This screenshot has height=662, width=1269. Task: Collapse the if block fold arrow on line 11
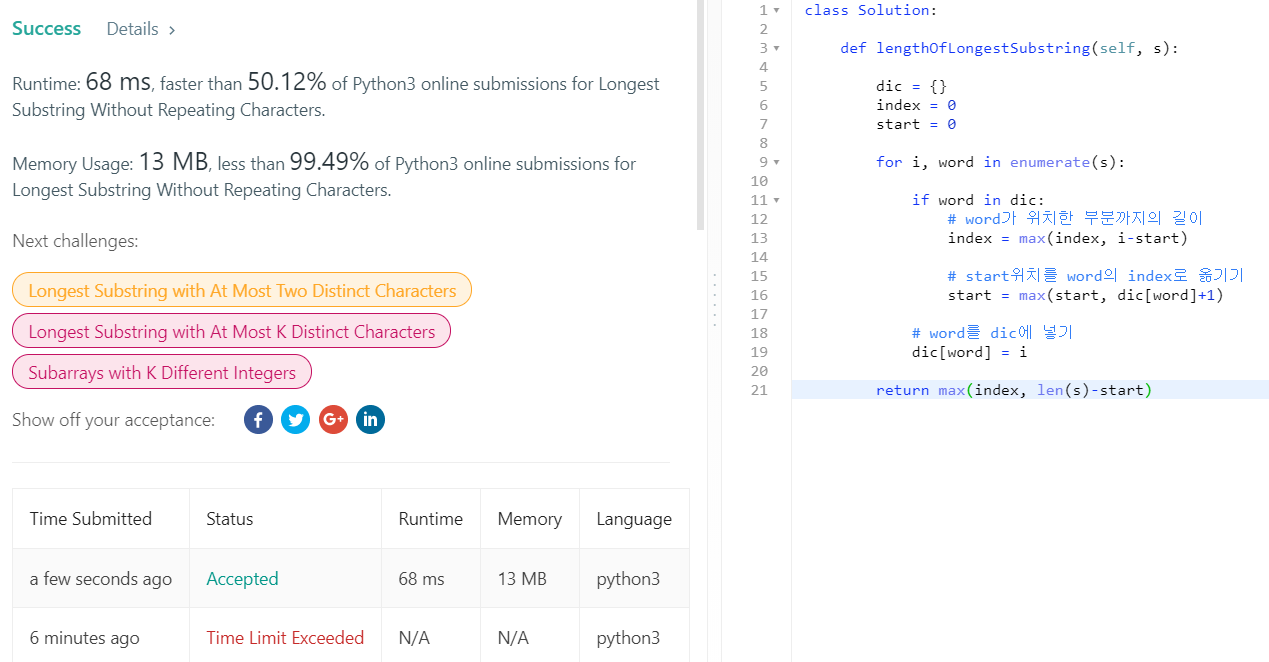776,200
